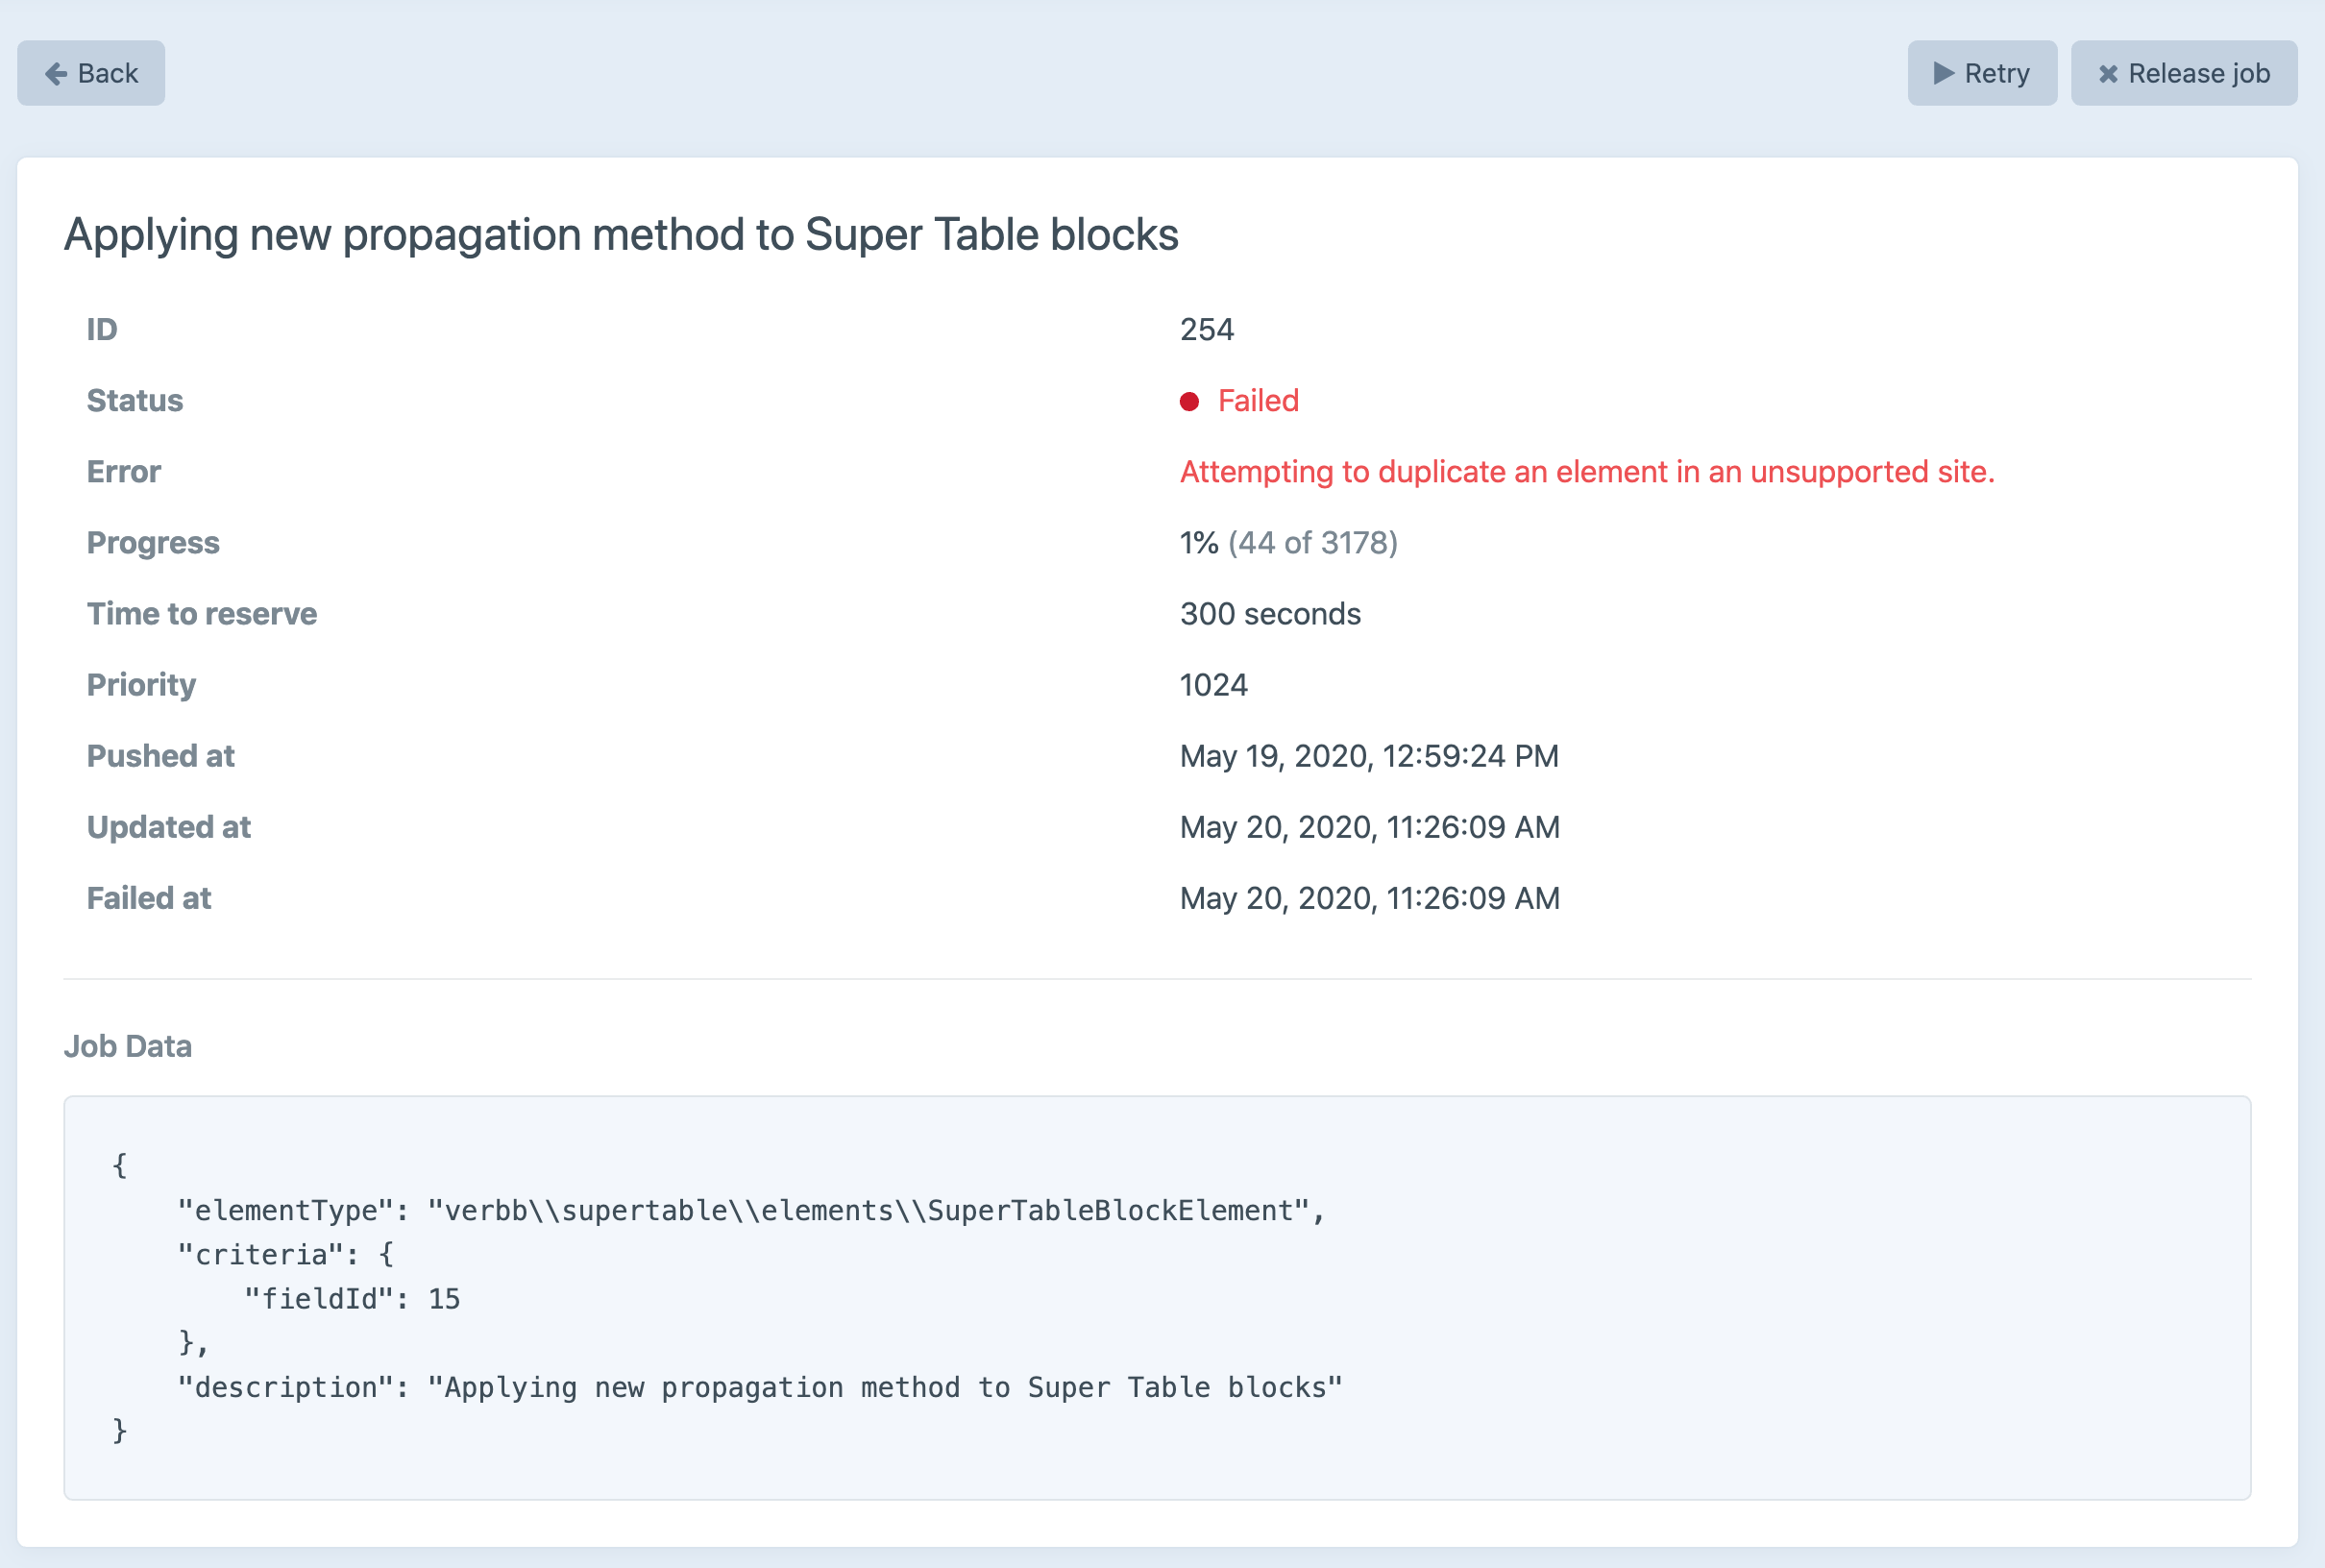This screenshot has width=2325, height=1568.
Task: Click the back arrow icon
Action: click(58, 73)
